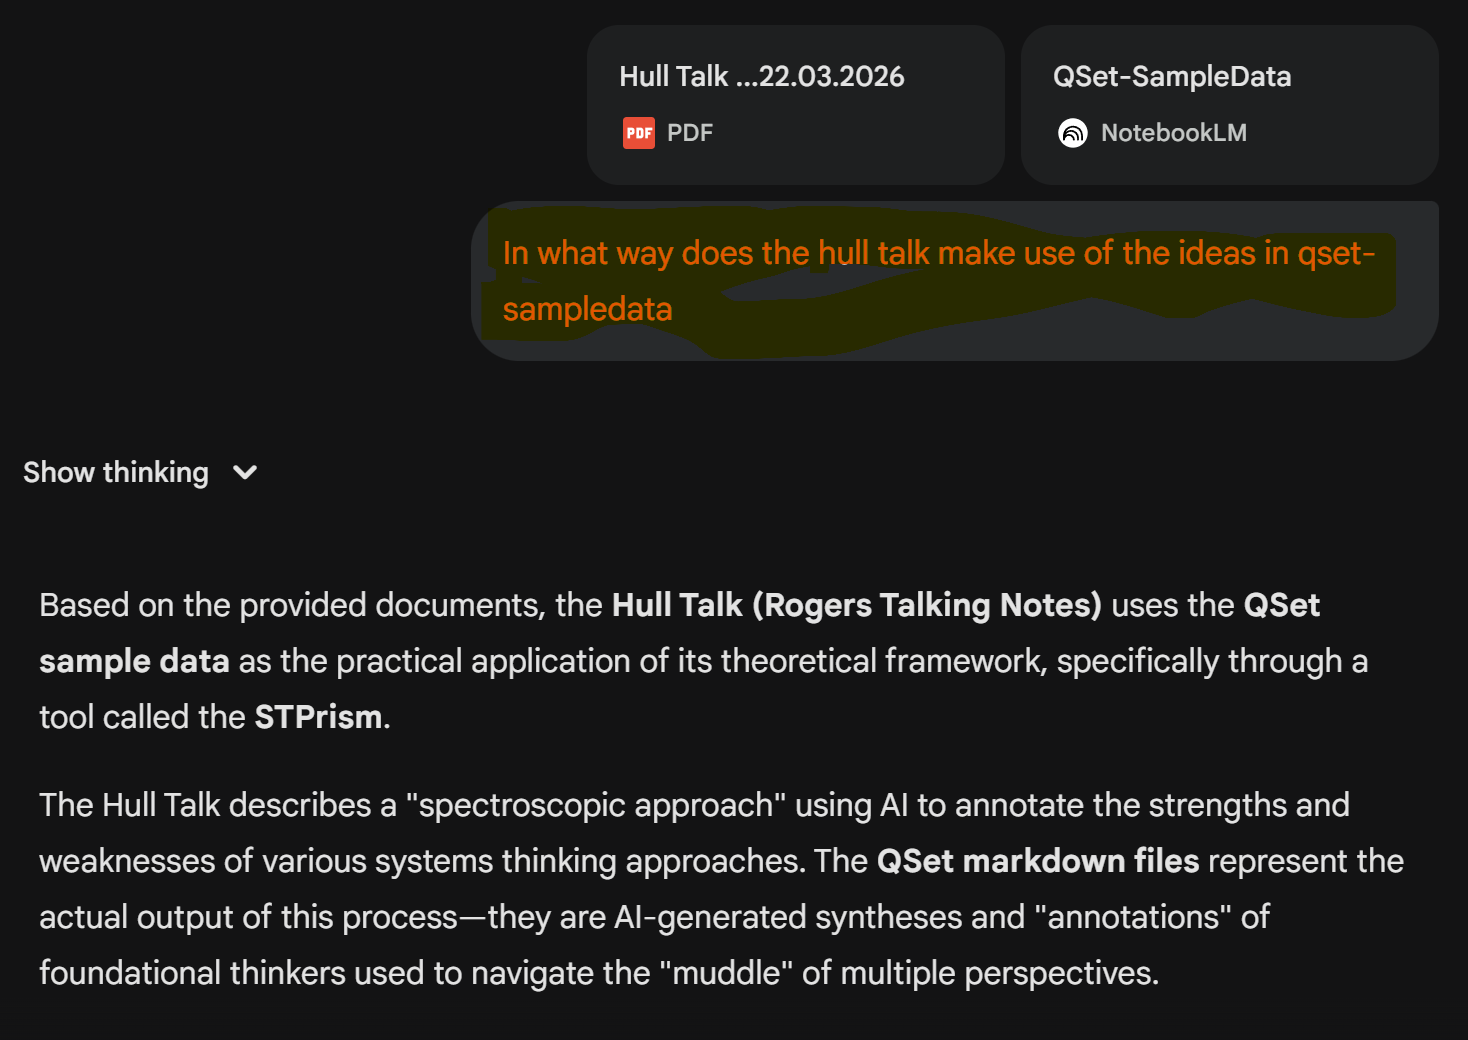The image size is (1468, 1040).
Task: Expand the Show thinking chevron
Action: pos(245,472)
